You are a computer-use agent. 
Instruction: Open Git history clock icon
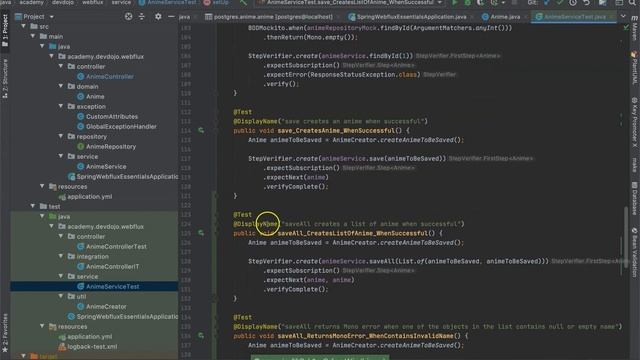573,2
